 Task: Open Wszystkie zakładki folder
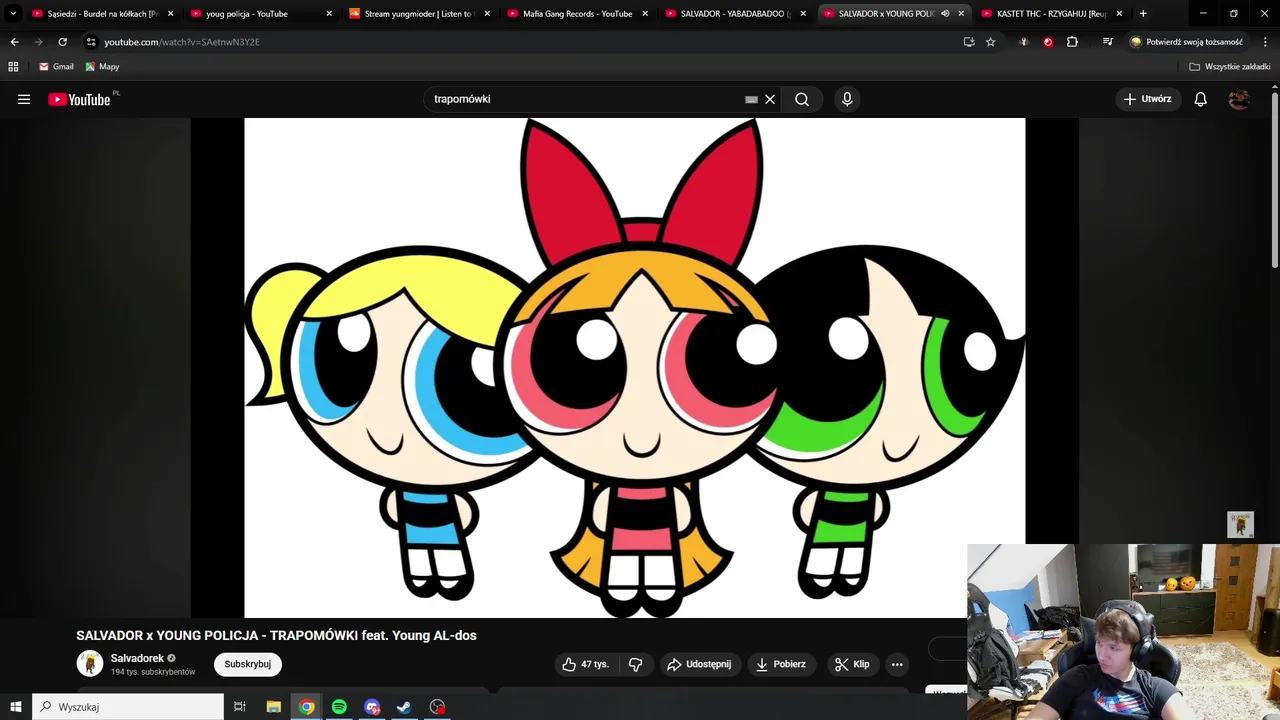(x=1230, y=66)
